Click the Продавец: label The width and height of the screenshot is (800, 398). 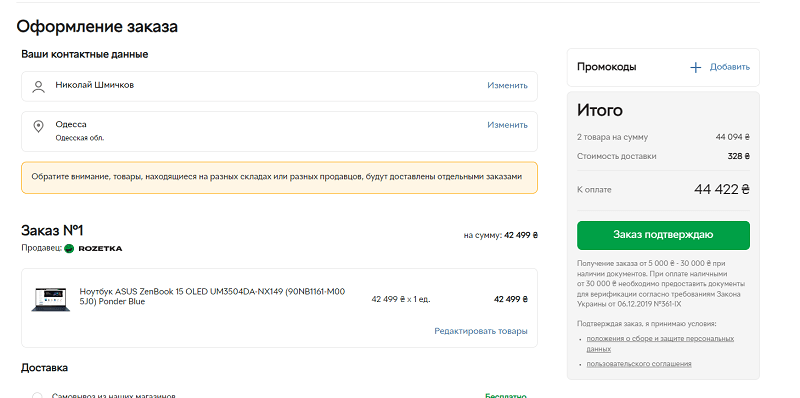[x=41, y=248]
